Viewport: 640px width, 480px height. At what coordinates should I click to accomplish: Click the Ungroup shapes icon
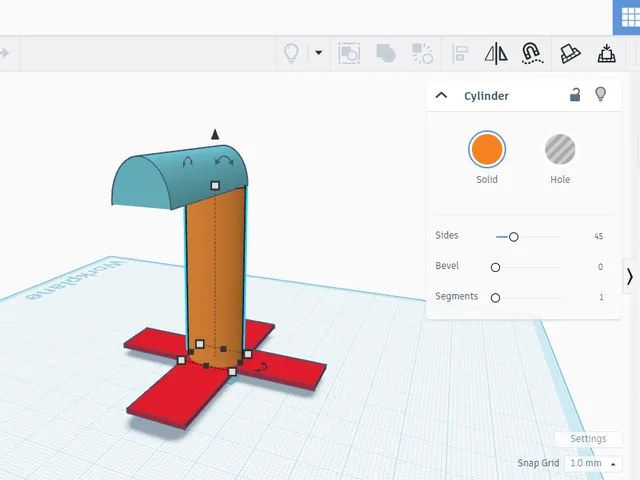[x=422, y=53]
